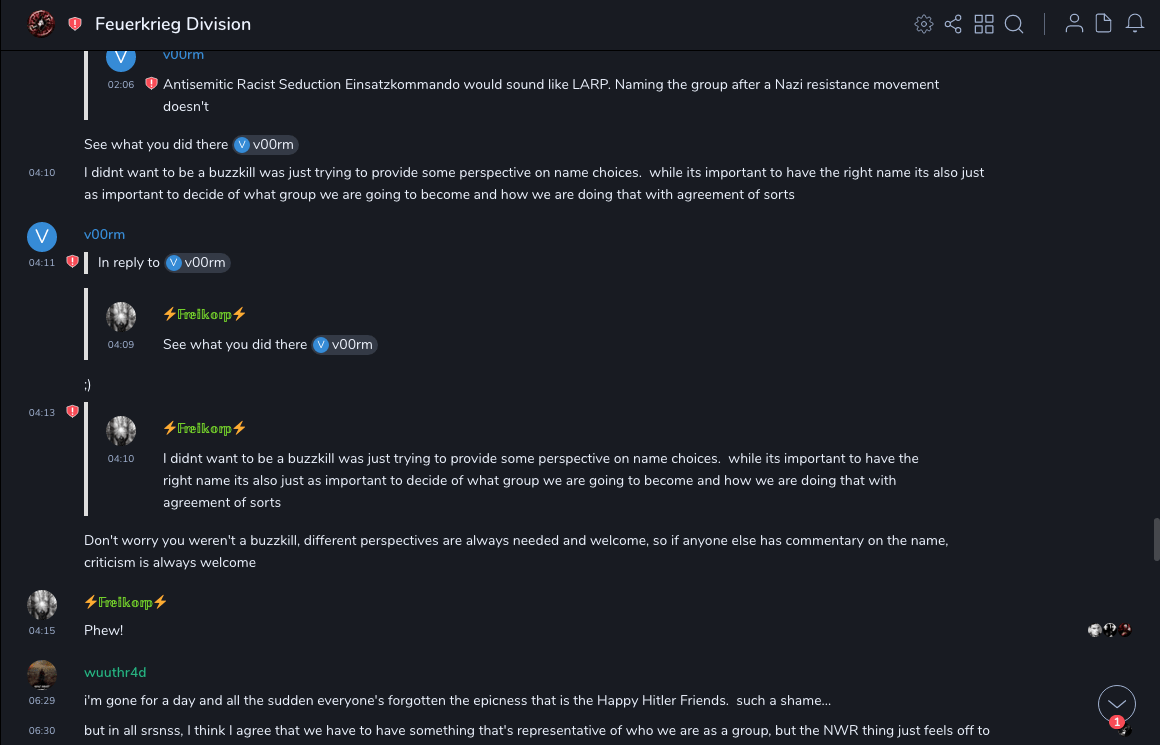Click the shield icon next to 04:11 timestamp

[72, 262]
